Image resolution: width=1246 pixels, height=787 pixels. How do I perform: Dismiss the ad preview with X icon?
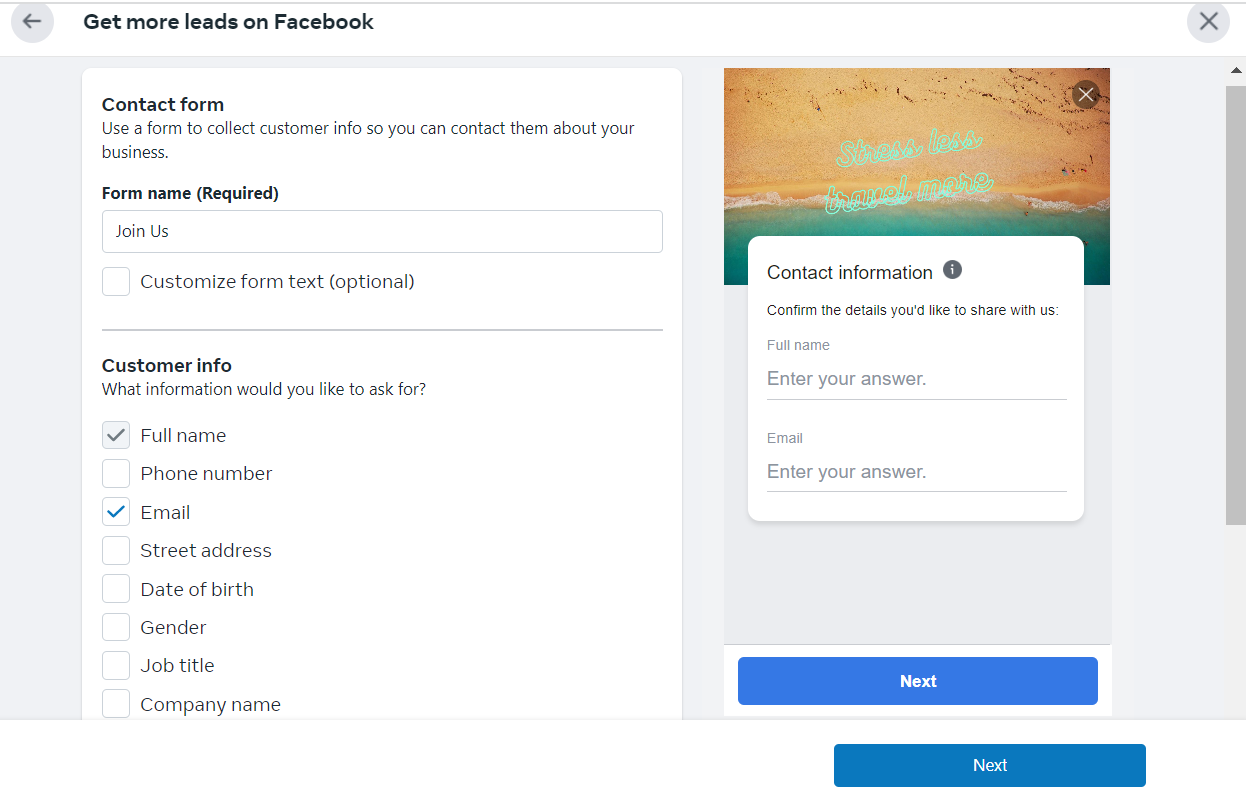pyautogui.click(x=1085, y=95)
